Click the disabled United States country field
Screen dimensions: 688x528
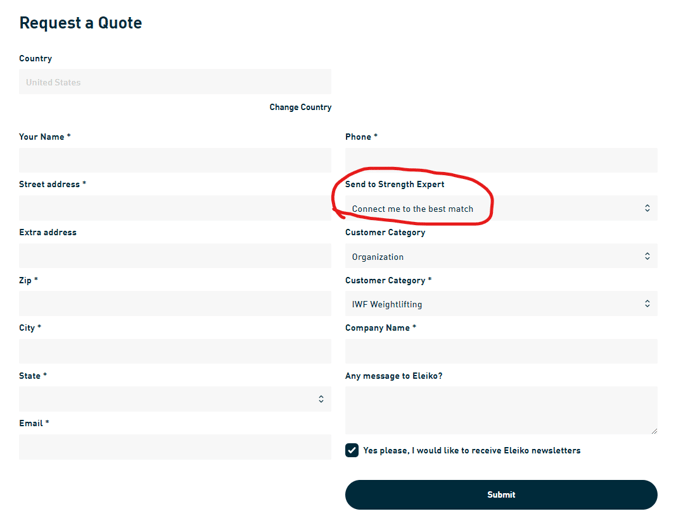tap(175, 82)
